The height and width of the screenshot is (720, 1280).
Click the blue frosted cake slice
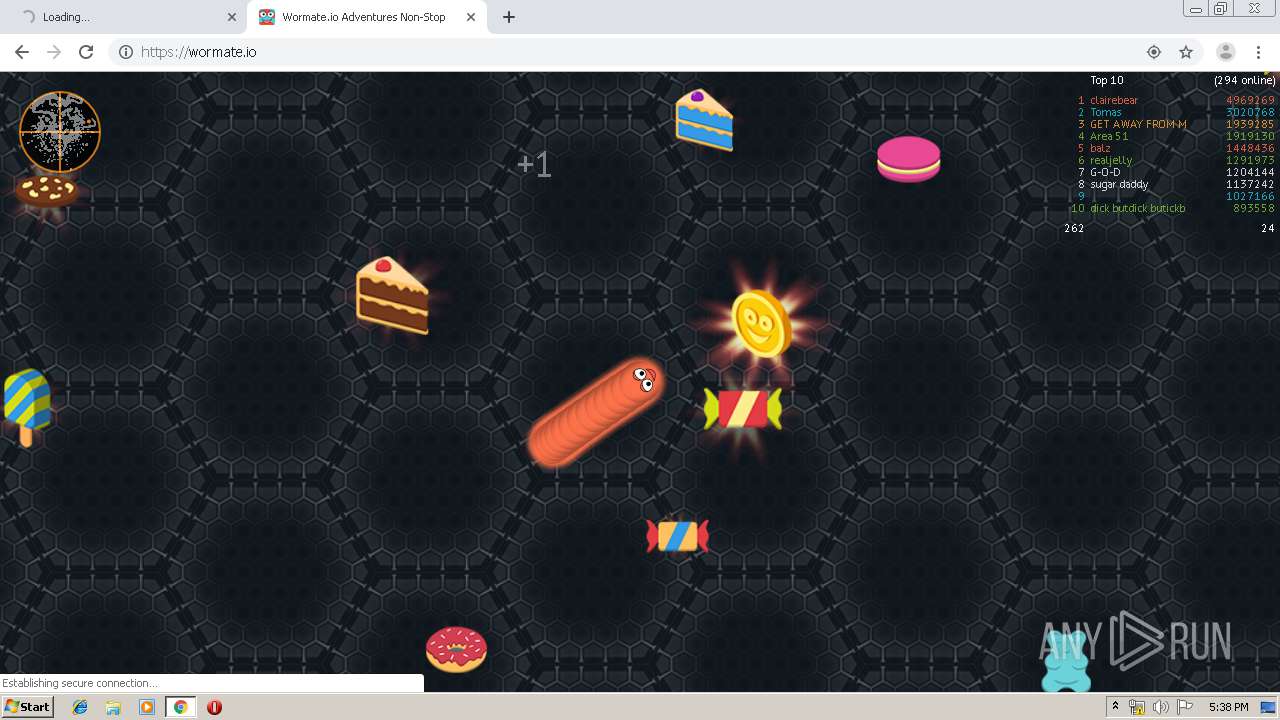pyautogui.click(x=704, y=120)
